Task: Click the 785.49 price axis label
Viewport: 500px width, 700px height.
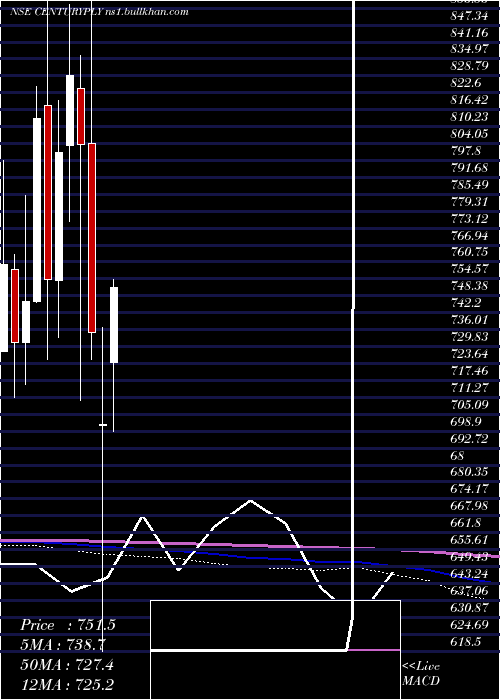Action: 469,184
